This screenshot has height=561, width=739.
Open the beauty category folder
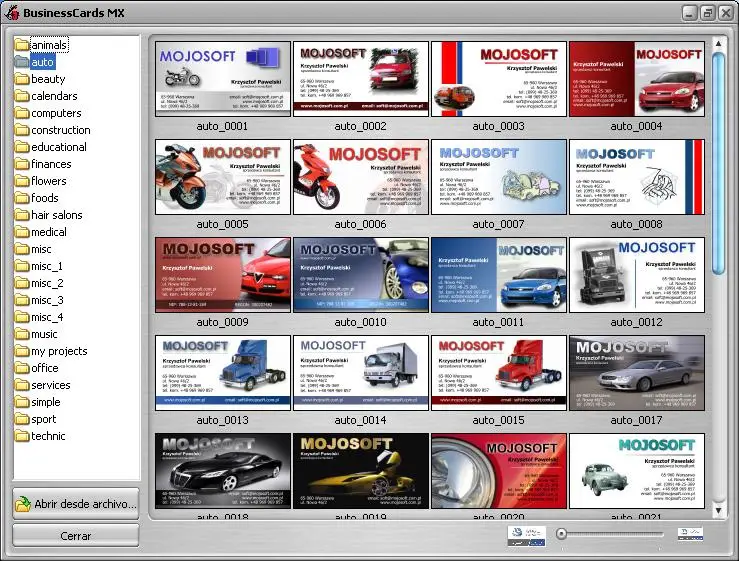[x=40, y=79]
